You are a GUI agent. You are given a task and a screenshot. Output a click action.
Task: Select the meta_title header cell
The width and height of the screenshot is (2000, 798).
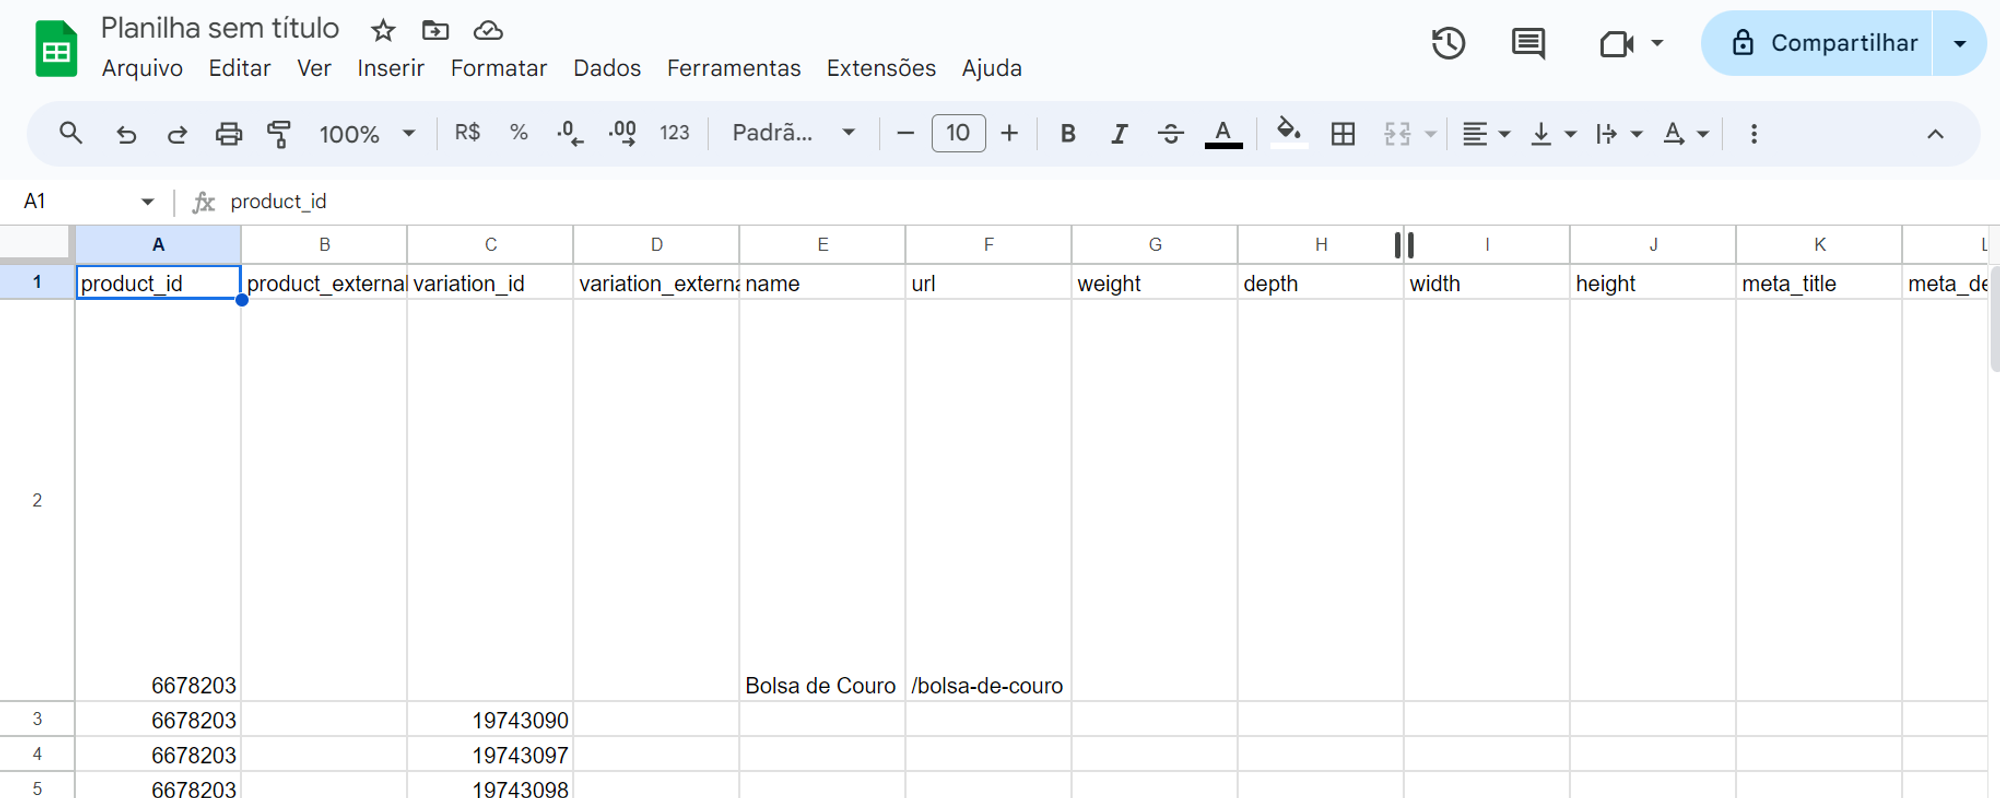(x=1818, y=283)
